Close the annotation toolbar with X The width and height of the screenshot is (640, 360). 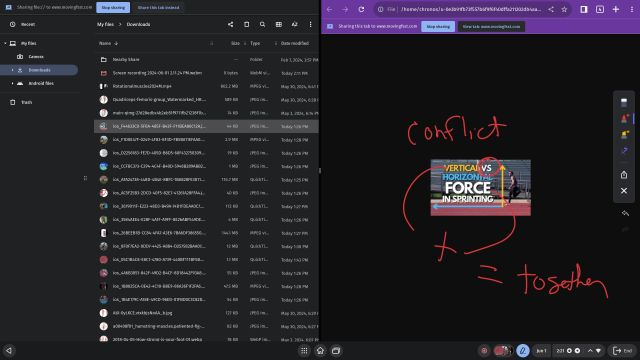[624, 191]
